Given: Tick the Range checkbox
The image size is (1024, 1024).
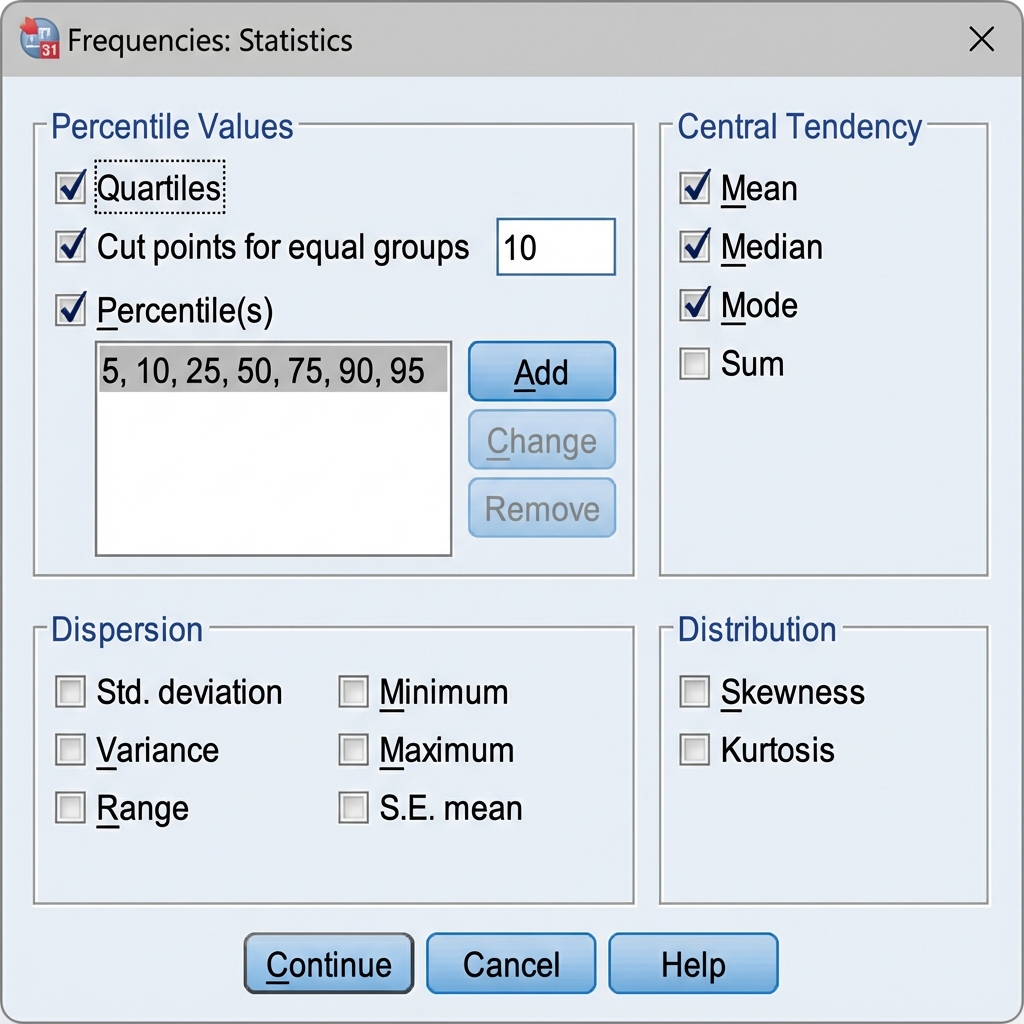Looking at the screenshot, I should (71, 808).
